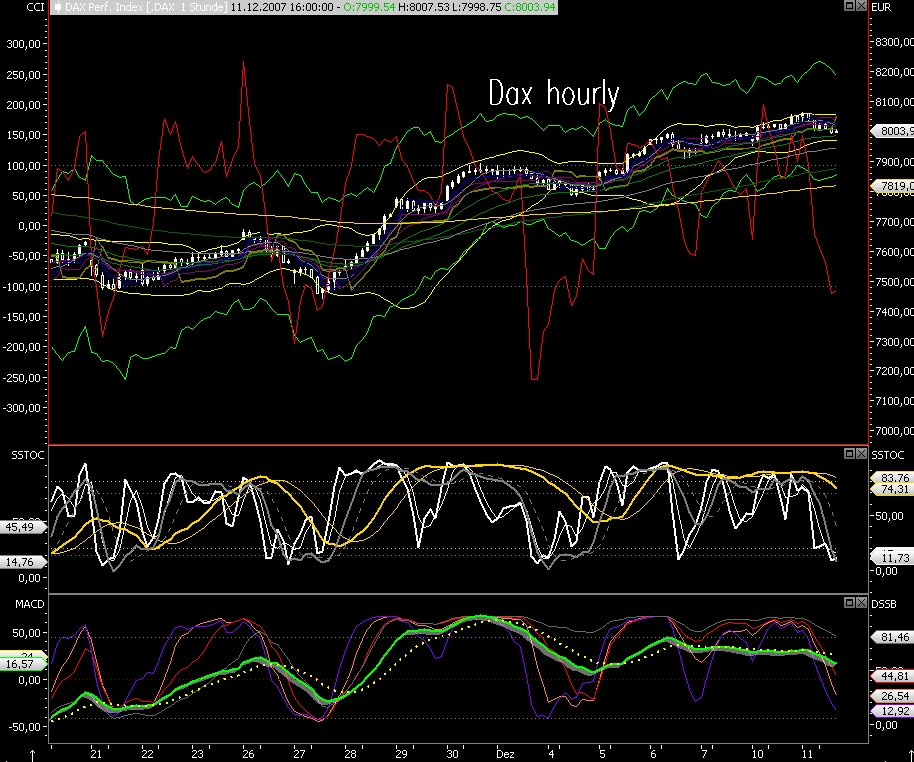Screen dimensions: 914x762
Task: Click date 7 on the time axis
Action: coord(704,754)
